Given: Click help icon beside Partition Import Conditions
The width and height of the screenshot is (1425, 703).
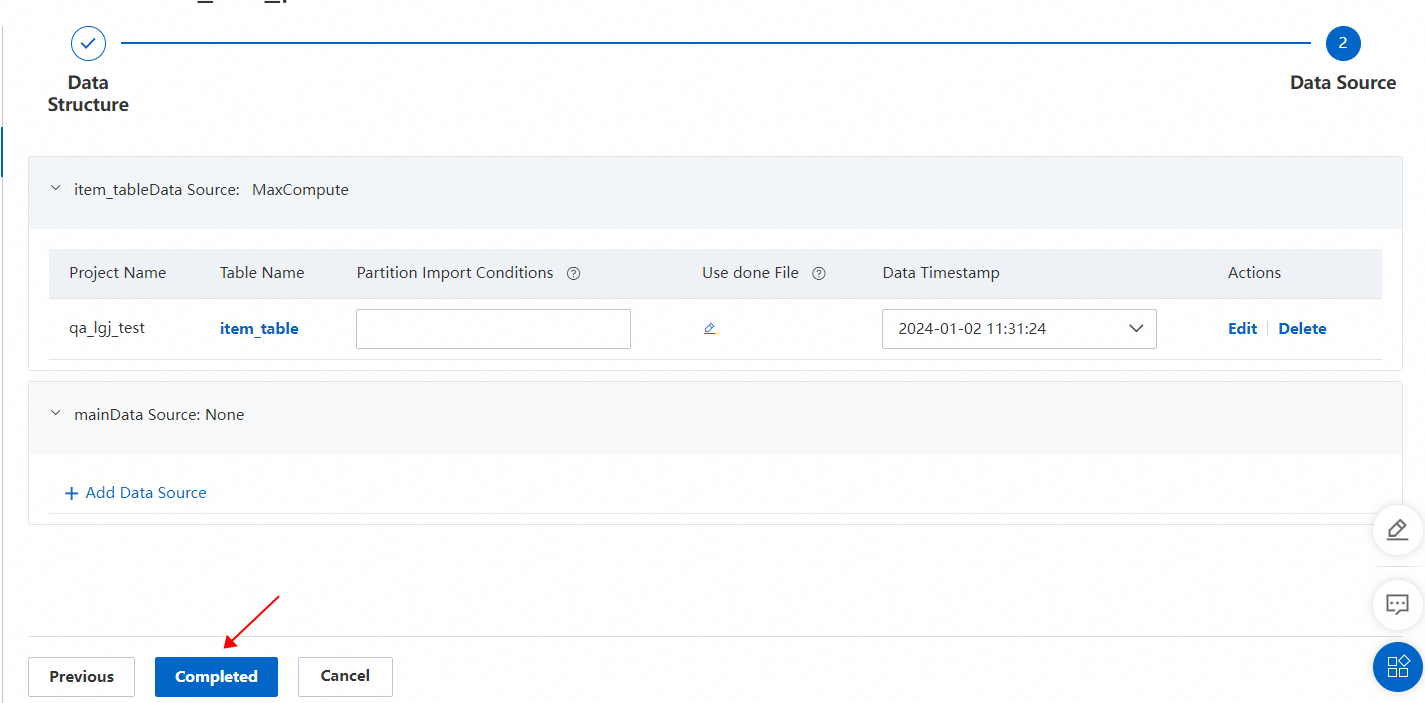Looking at the screenshot, I should (573, 274).
